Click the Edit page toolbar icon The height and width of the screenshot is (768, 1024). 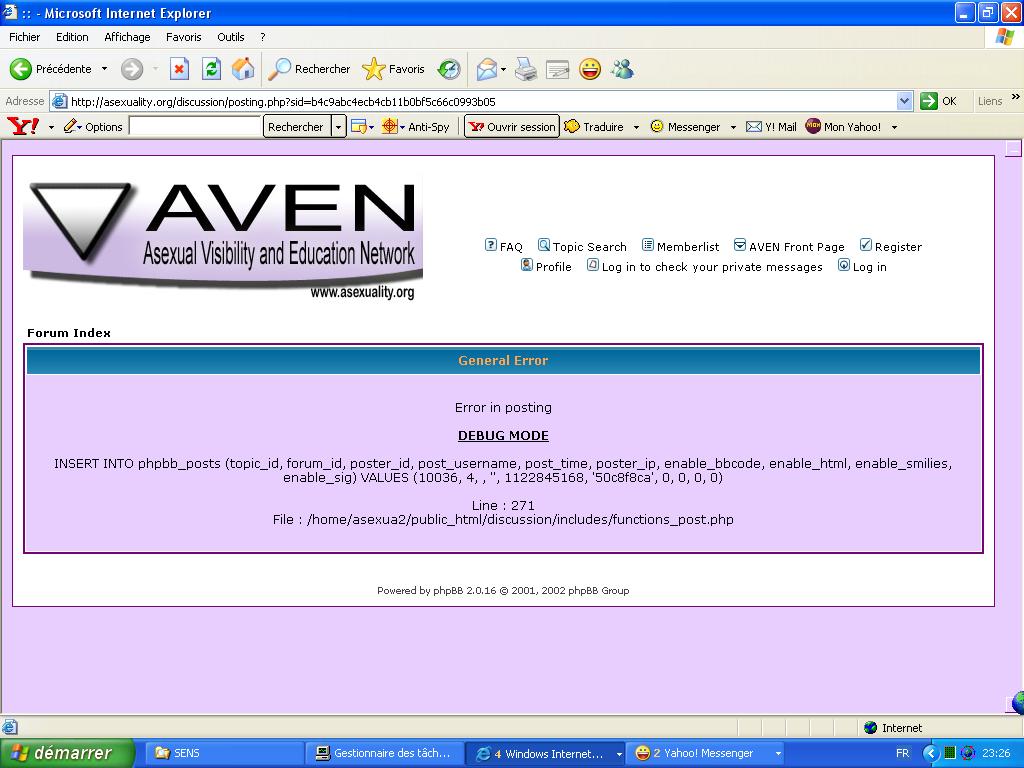tap(557, 69)
